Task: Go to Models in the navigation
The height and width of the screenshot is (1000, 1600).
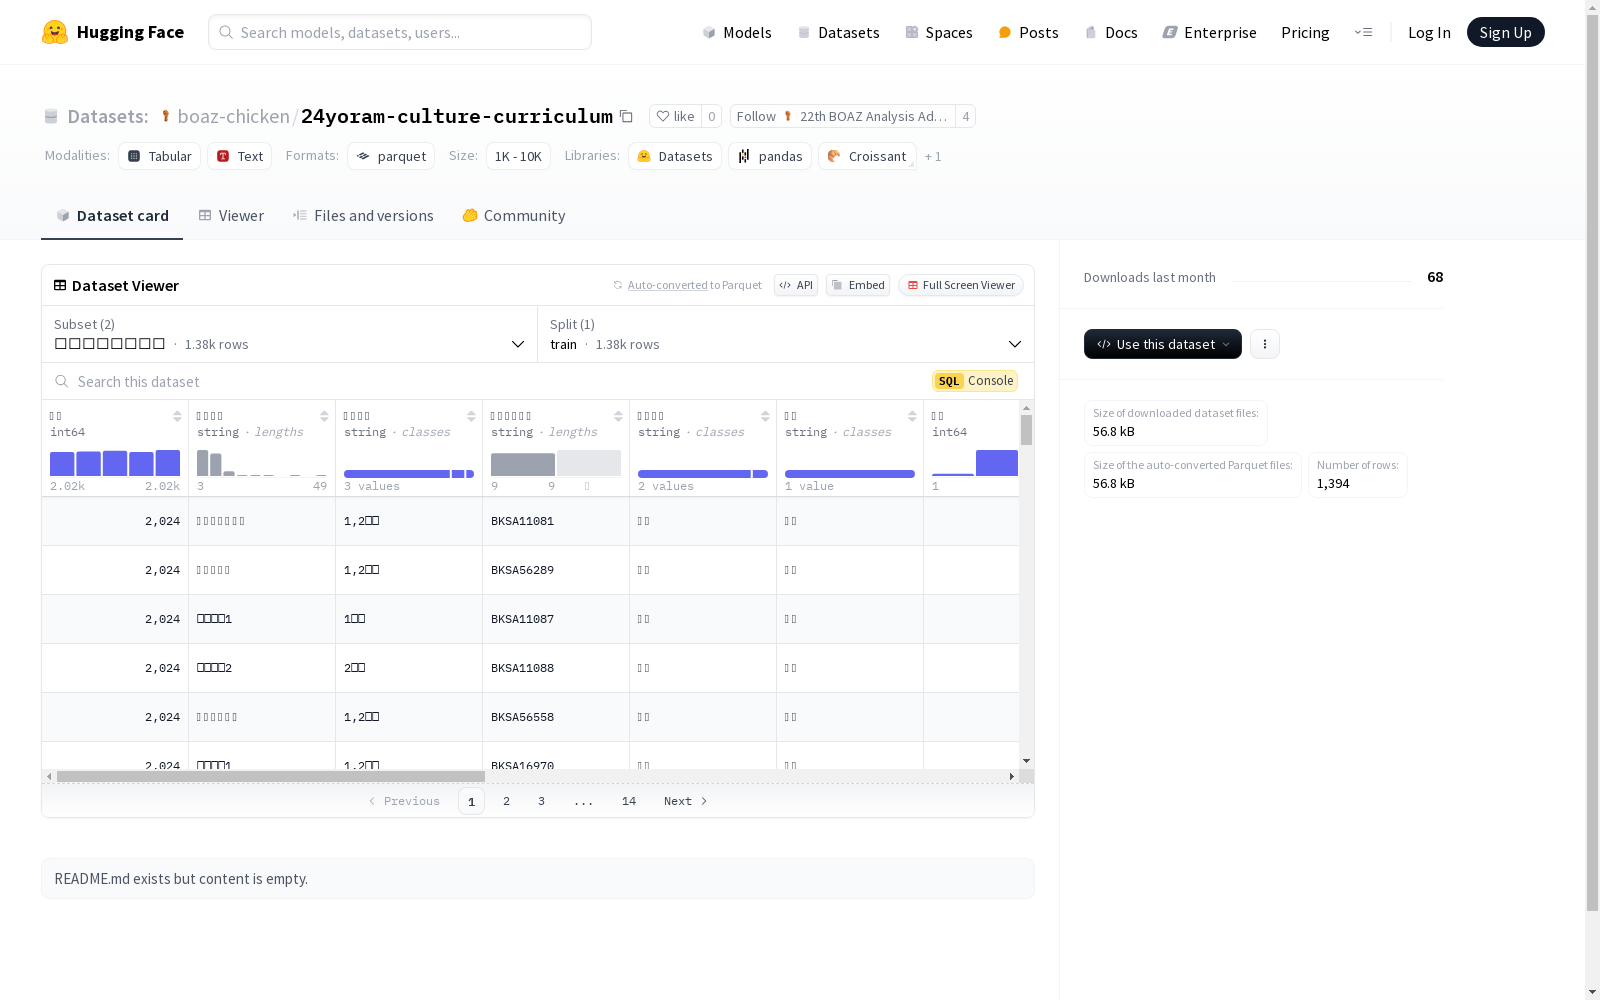Action: 737,32
